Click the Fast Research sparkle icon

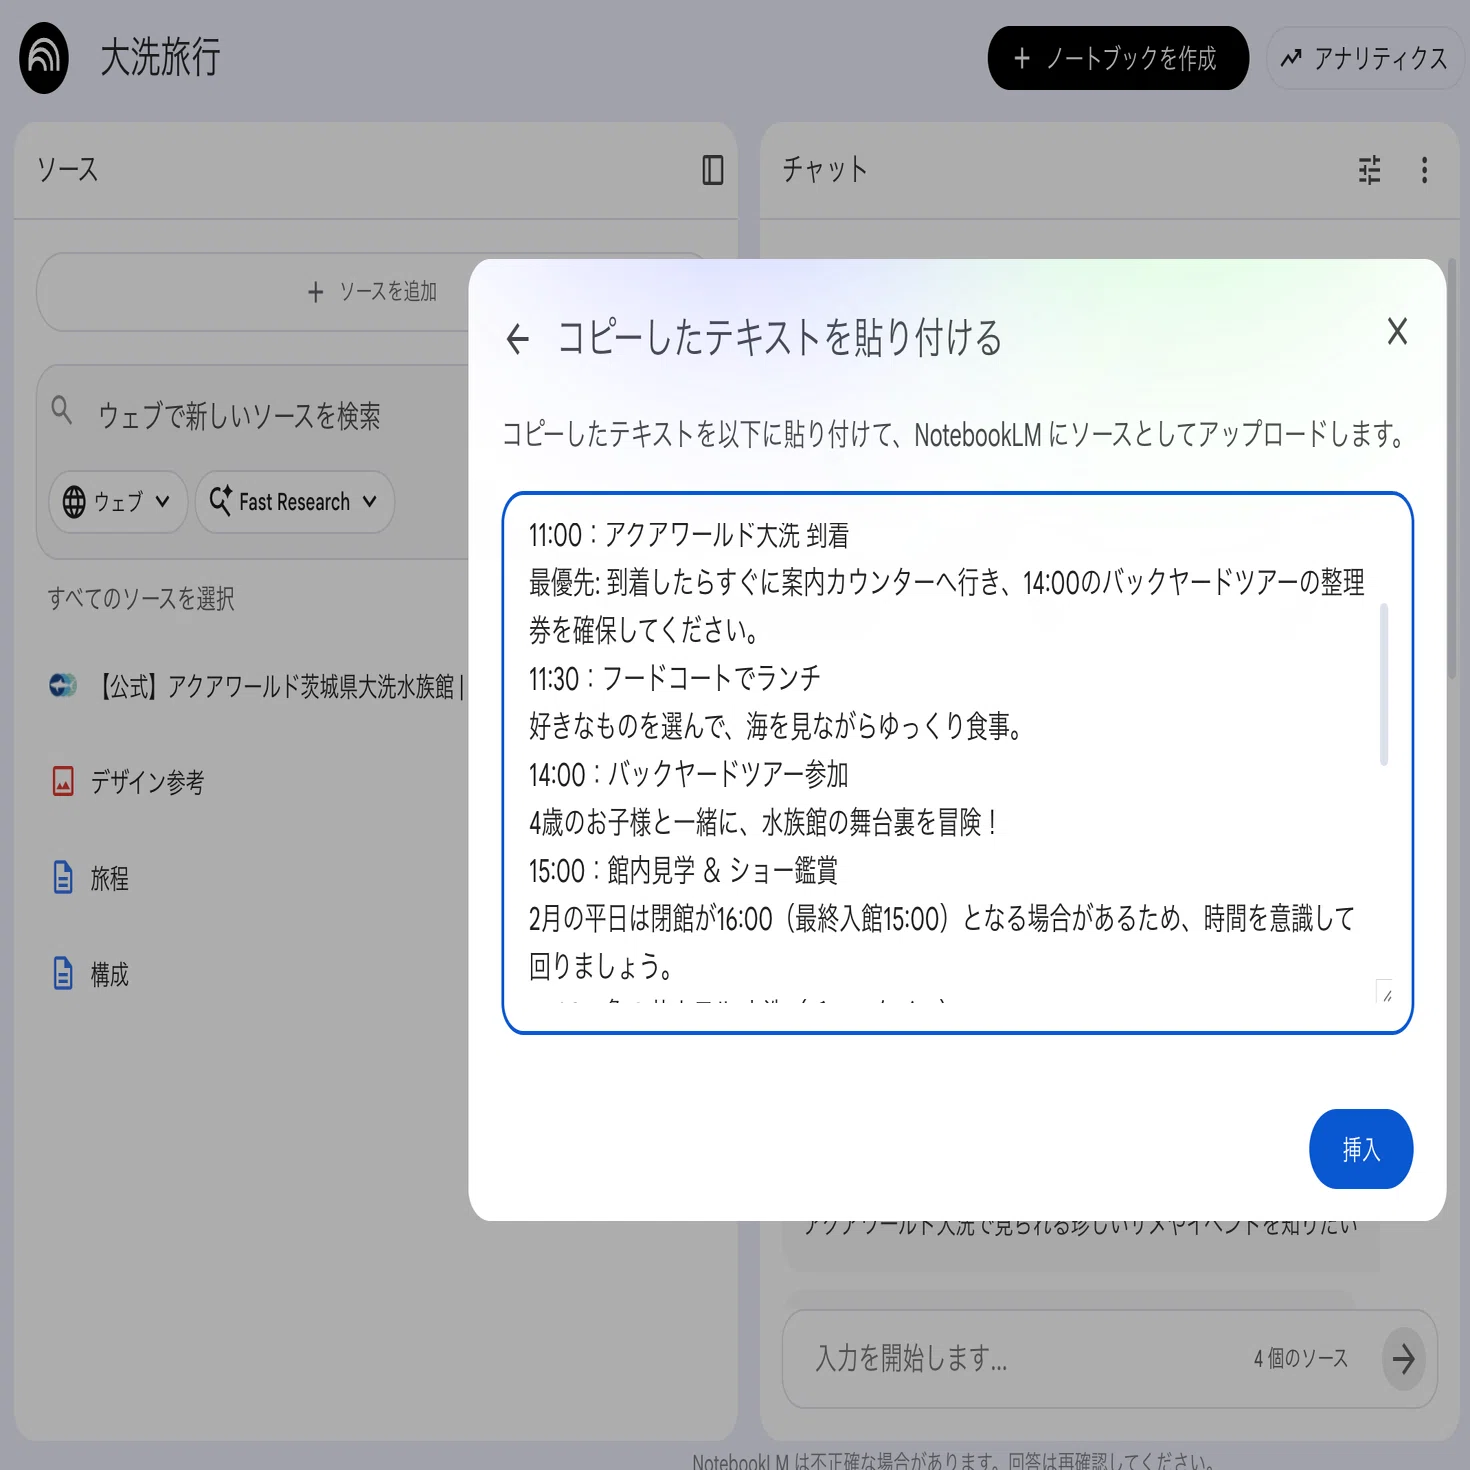tap(221, 500)
